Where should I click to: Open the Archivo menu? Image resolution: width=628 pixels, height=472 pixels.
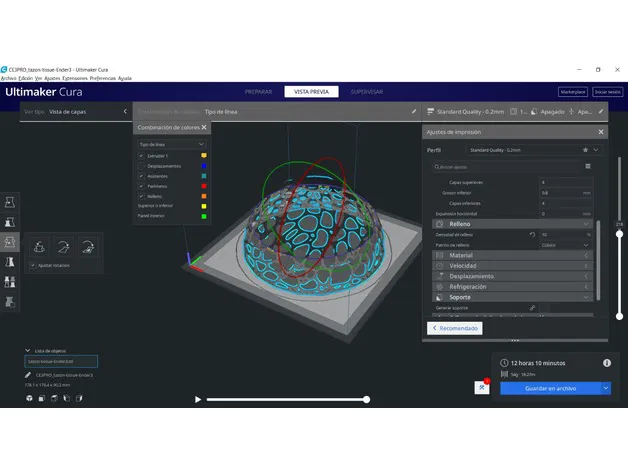[8, 78]
